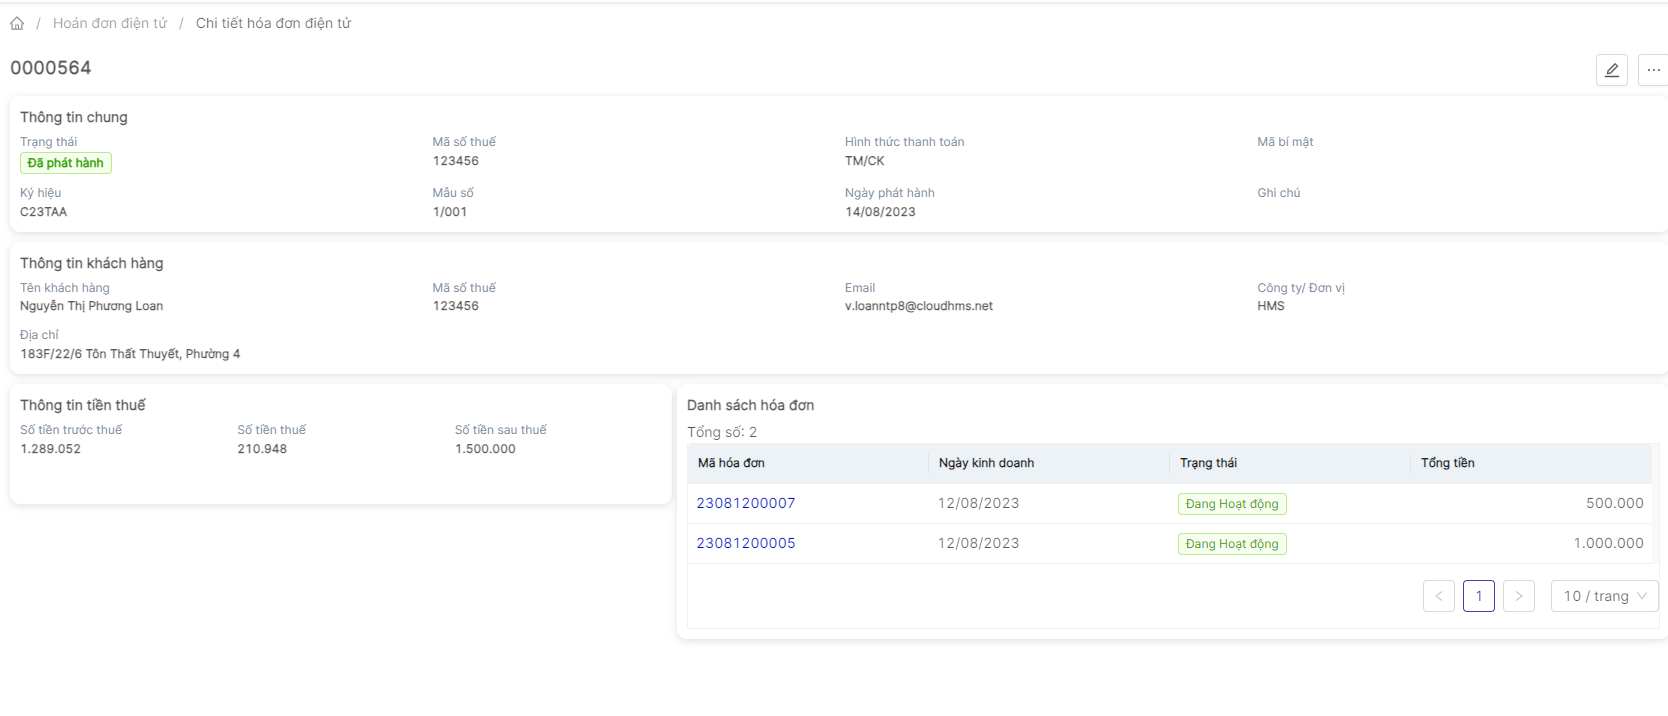
Task: Click Ngày kinh doanh column header
Action: point(986,463)
